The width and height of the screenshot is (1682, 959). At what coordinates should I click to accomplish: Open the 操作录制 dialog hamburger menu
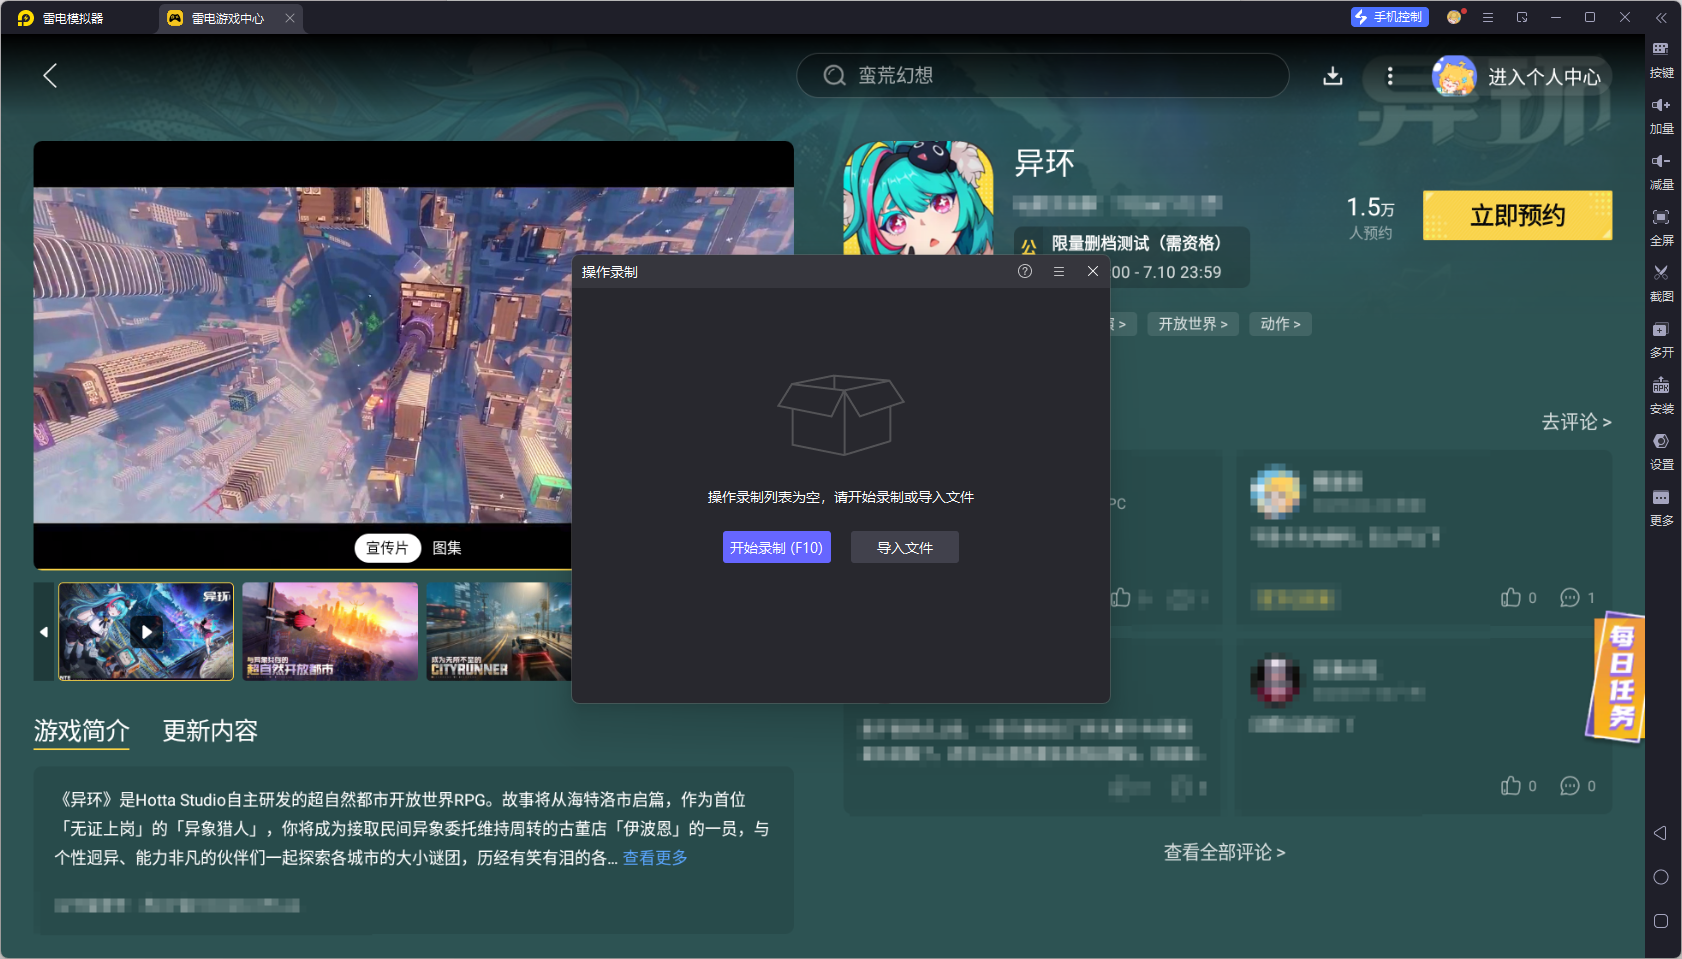(1059, 271)
